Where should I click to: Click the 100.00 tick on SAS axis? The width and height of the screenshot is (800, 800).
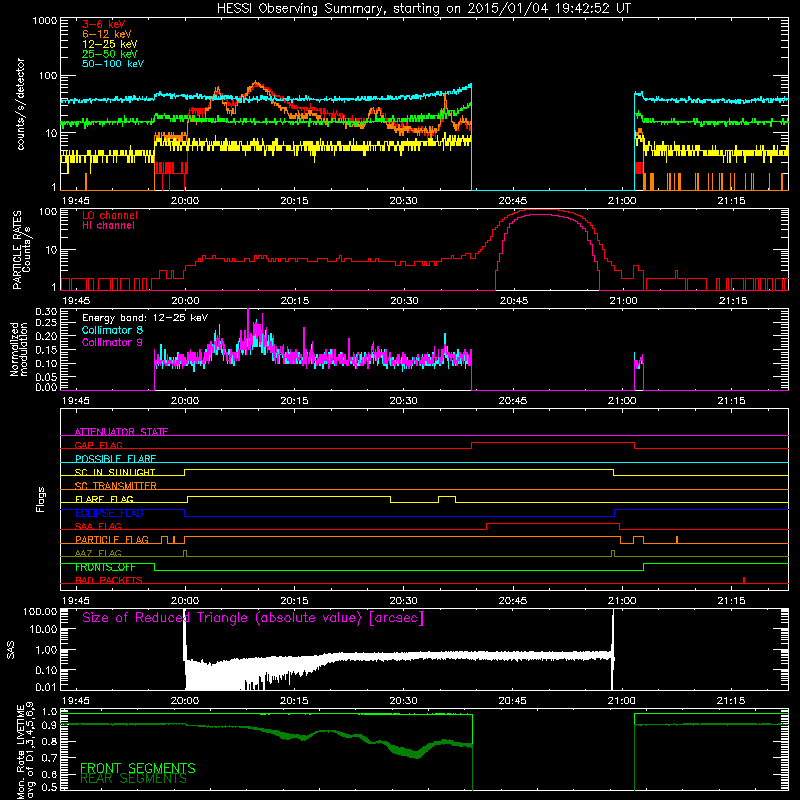tap(40, 612)
